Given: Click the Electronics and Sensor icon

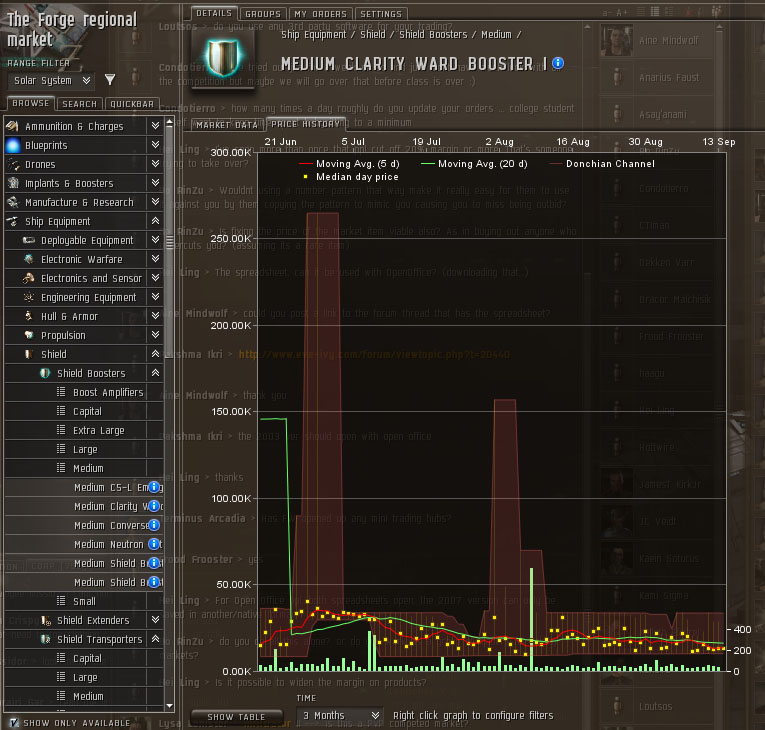Looking at the screenshot, I should click(x=29, y=279).
